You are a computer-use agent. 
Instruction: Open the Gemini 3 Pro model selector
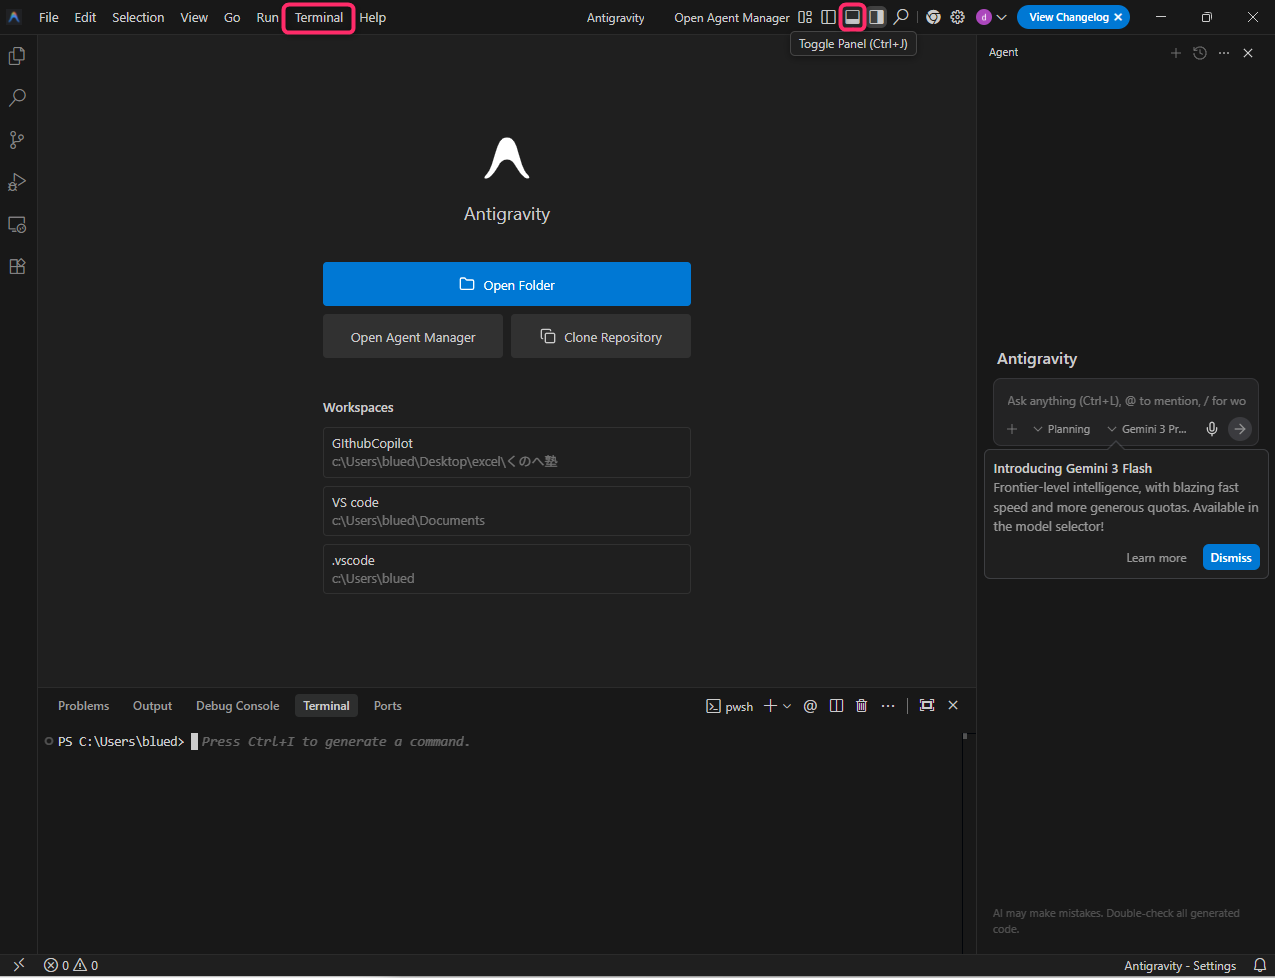[1147, 429]
